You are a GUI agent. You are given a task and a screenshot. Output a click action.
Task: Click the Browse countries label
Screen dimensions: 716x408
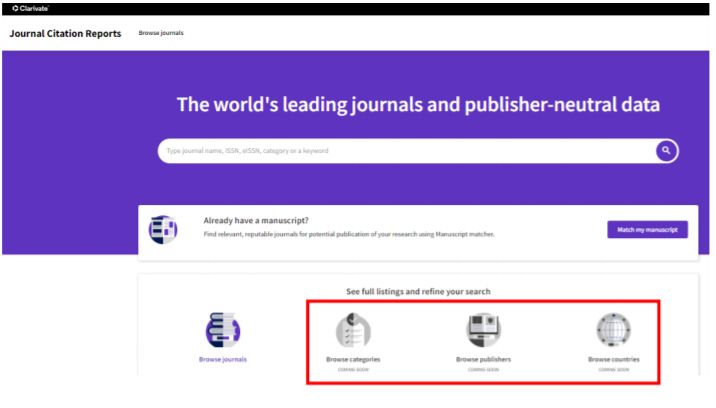point(613,359)
